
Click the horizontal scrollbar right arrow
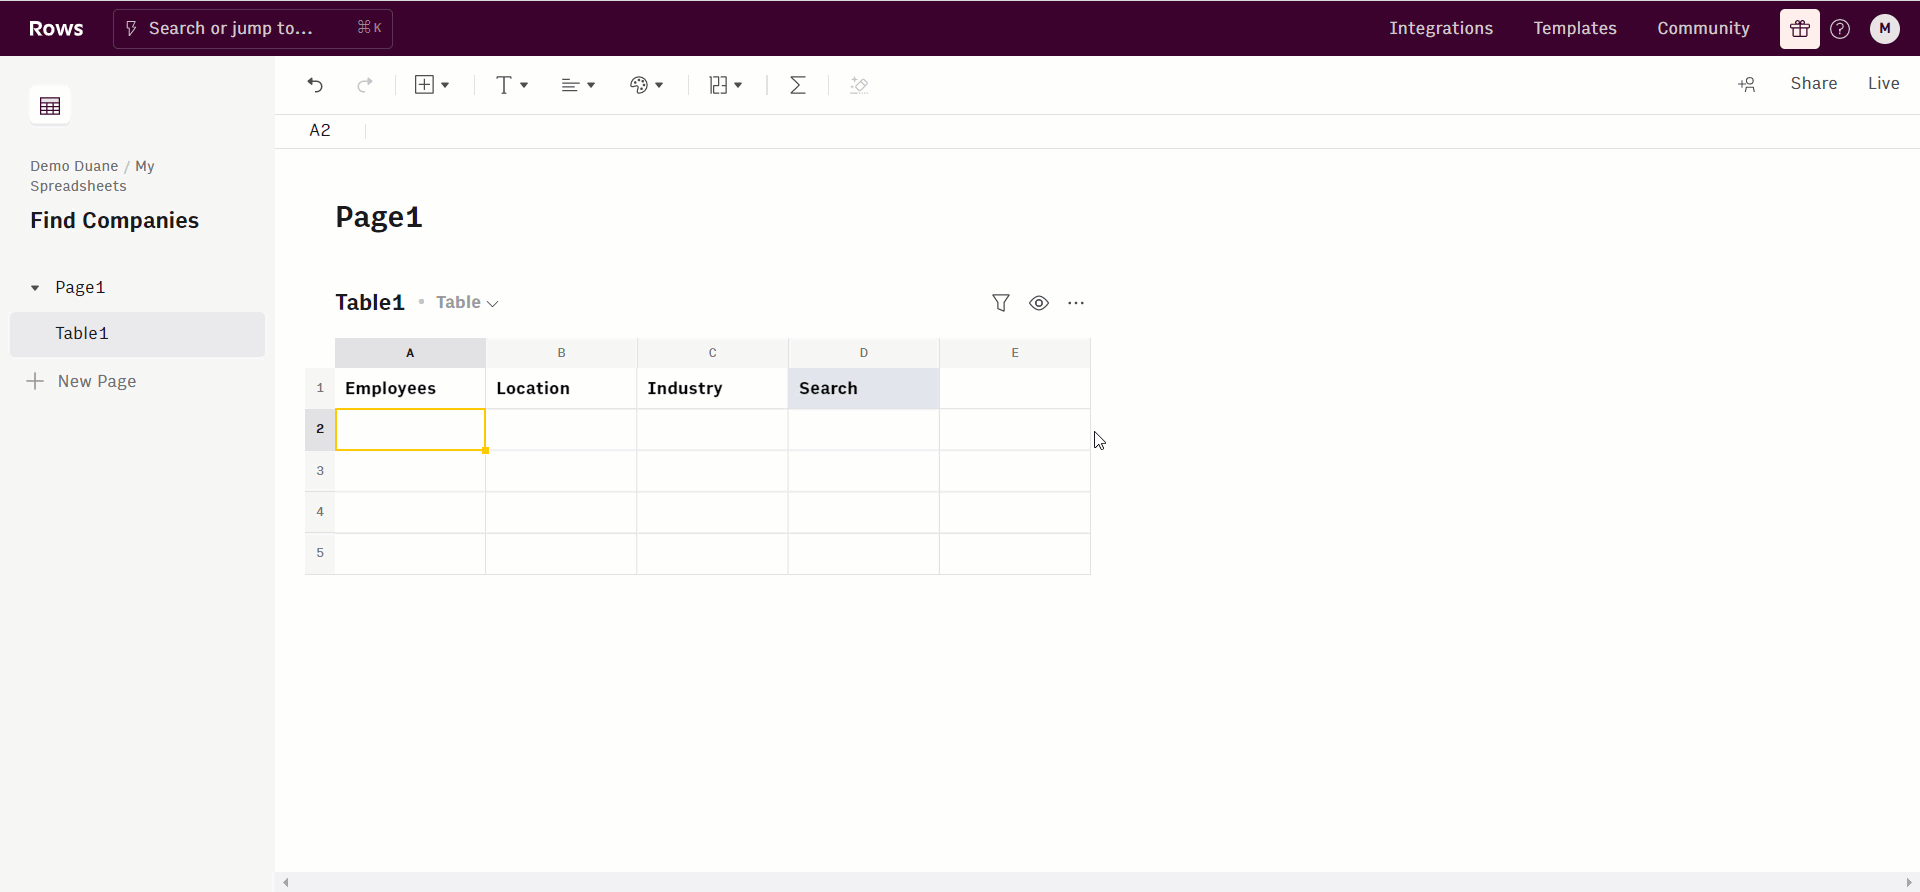tap(1909, 882)
